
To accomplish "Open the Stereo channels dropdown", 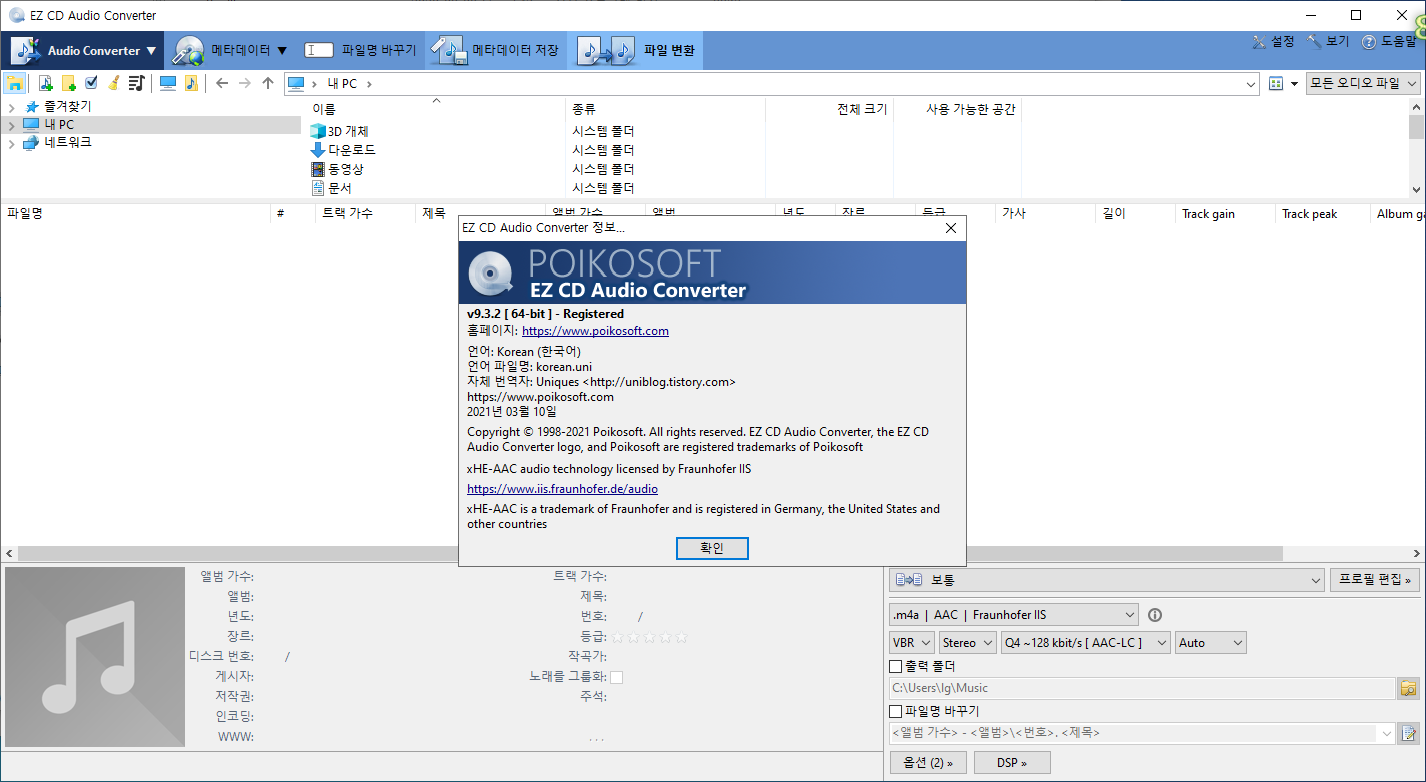I will [968, 643].
